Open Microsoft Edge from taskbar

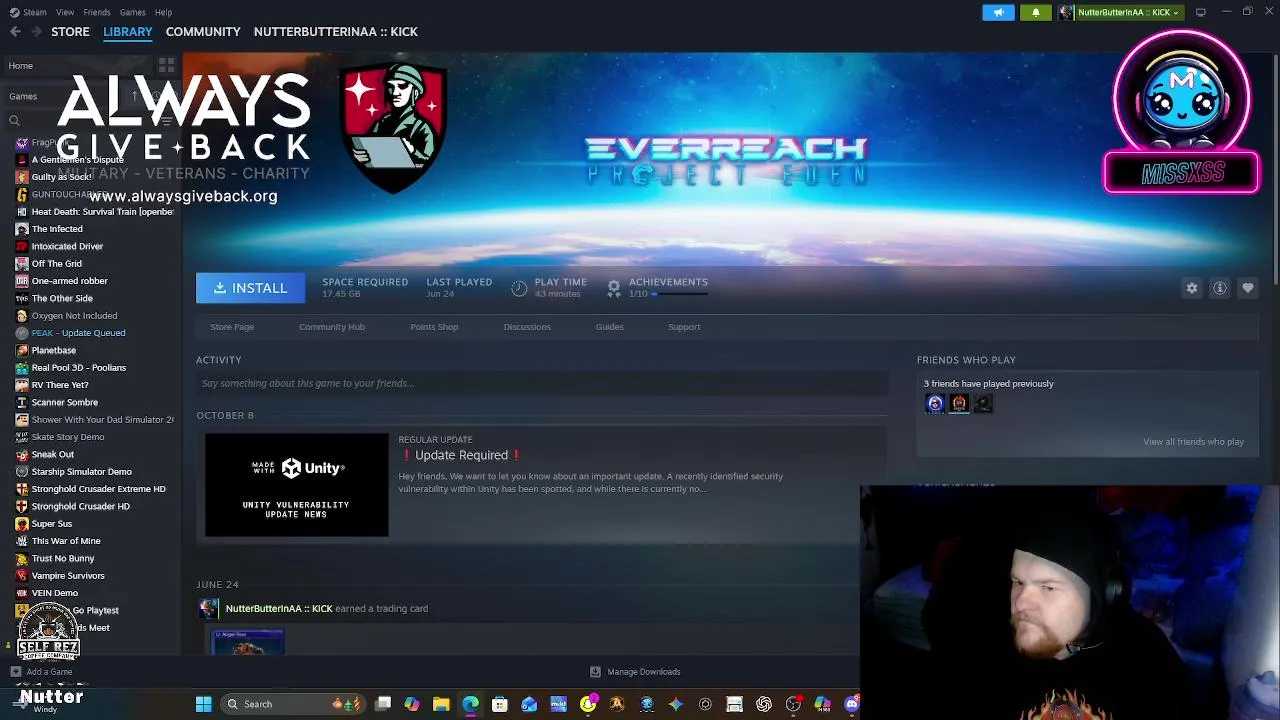click(470, 704)
